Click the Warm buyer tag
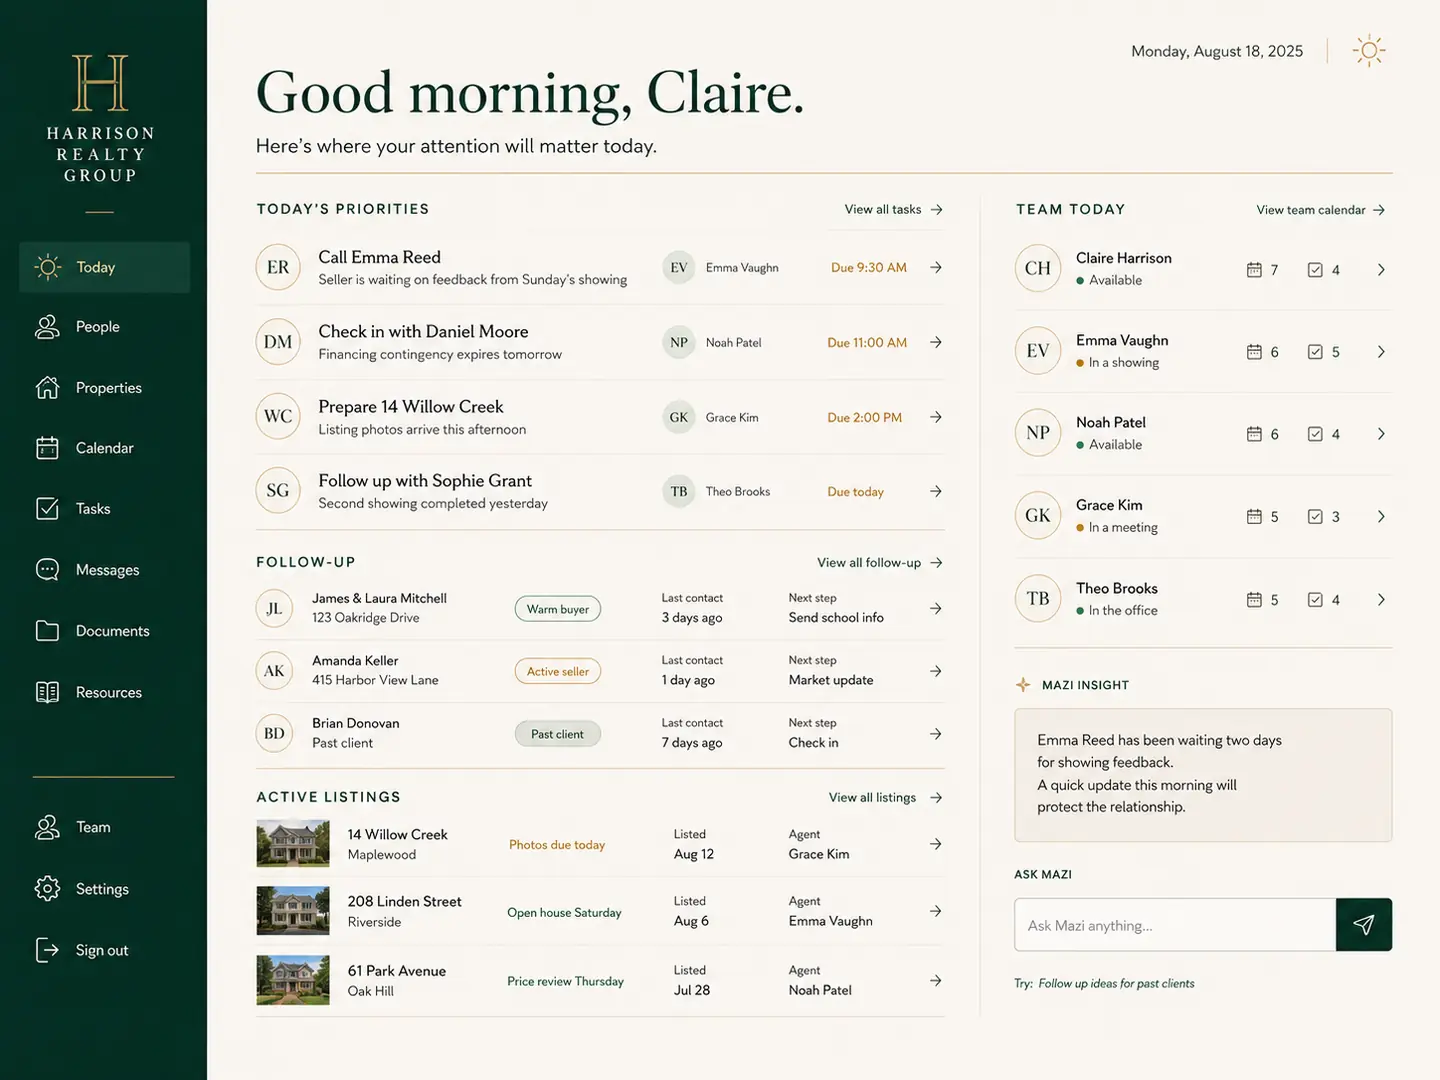Viewport: 1440px width, 1080px height. pyautogui.click(x=558, y=609)
